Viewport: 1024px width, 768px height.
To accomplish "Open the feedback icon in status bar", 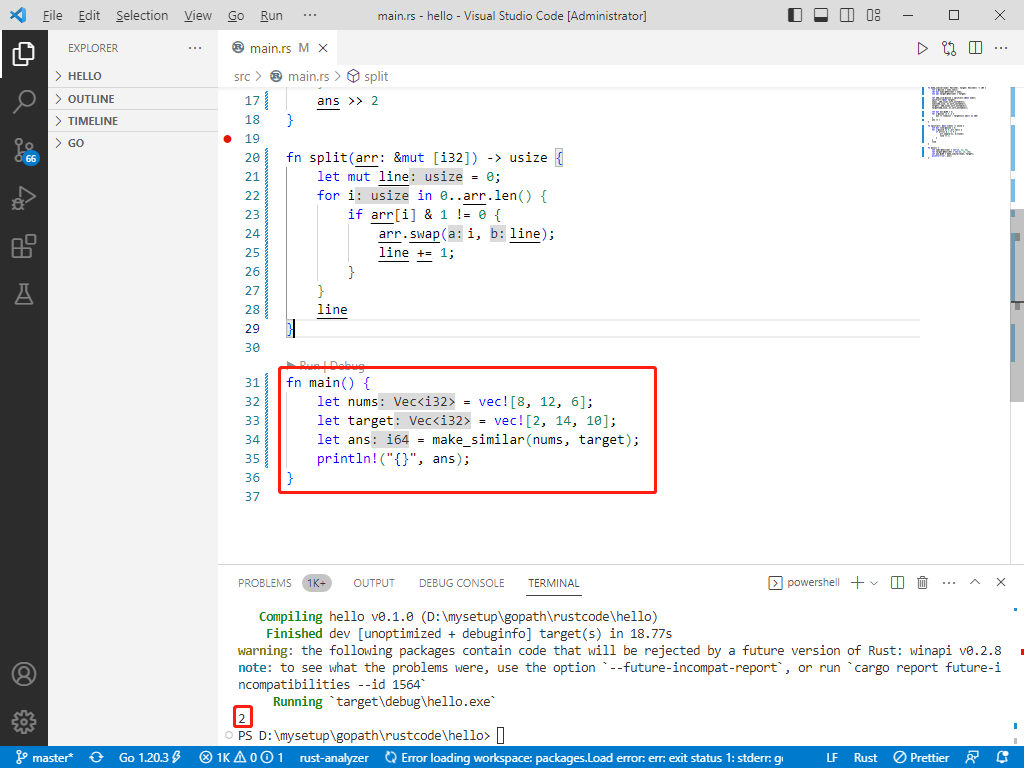I will coord(972,758).
